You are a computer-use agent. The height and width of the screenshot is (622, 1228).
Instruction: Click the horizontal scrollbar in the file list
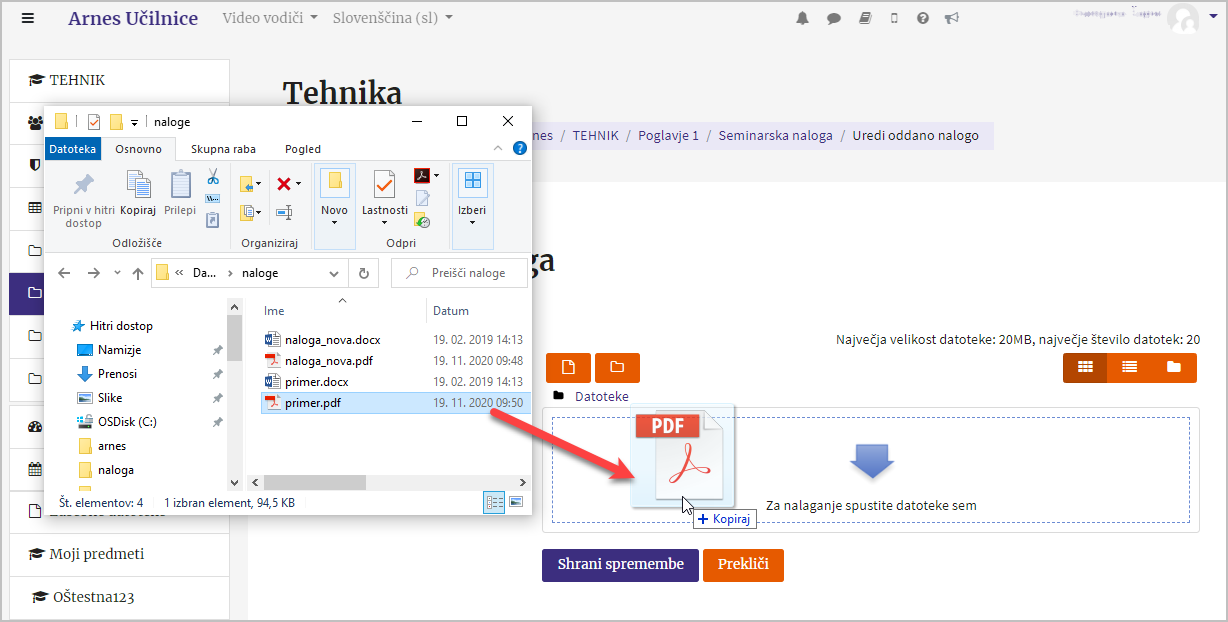[x=315, y=482]
